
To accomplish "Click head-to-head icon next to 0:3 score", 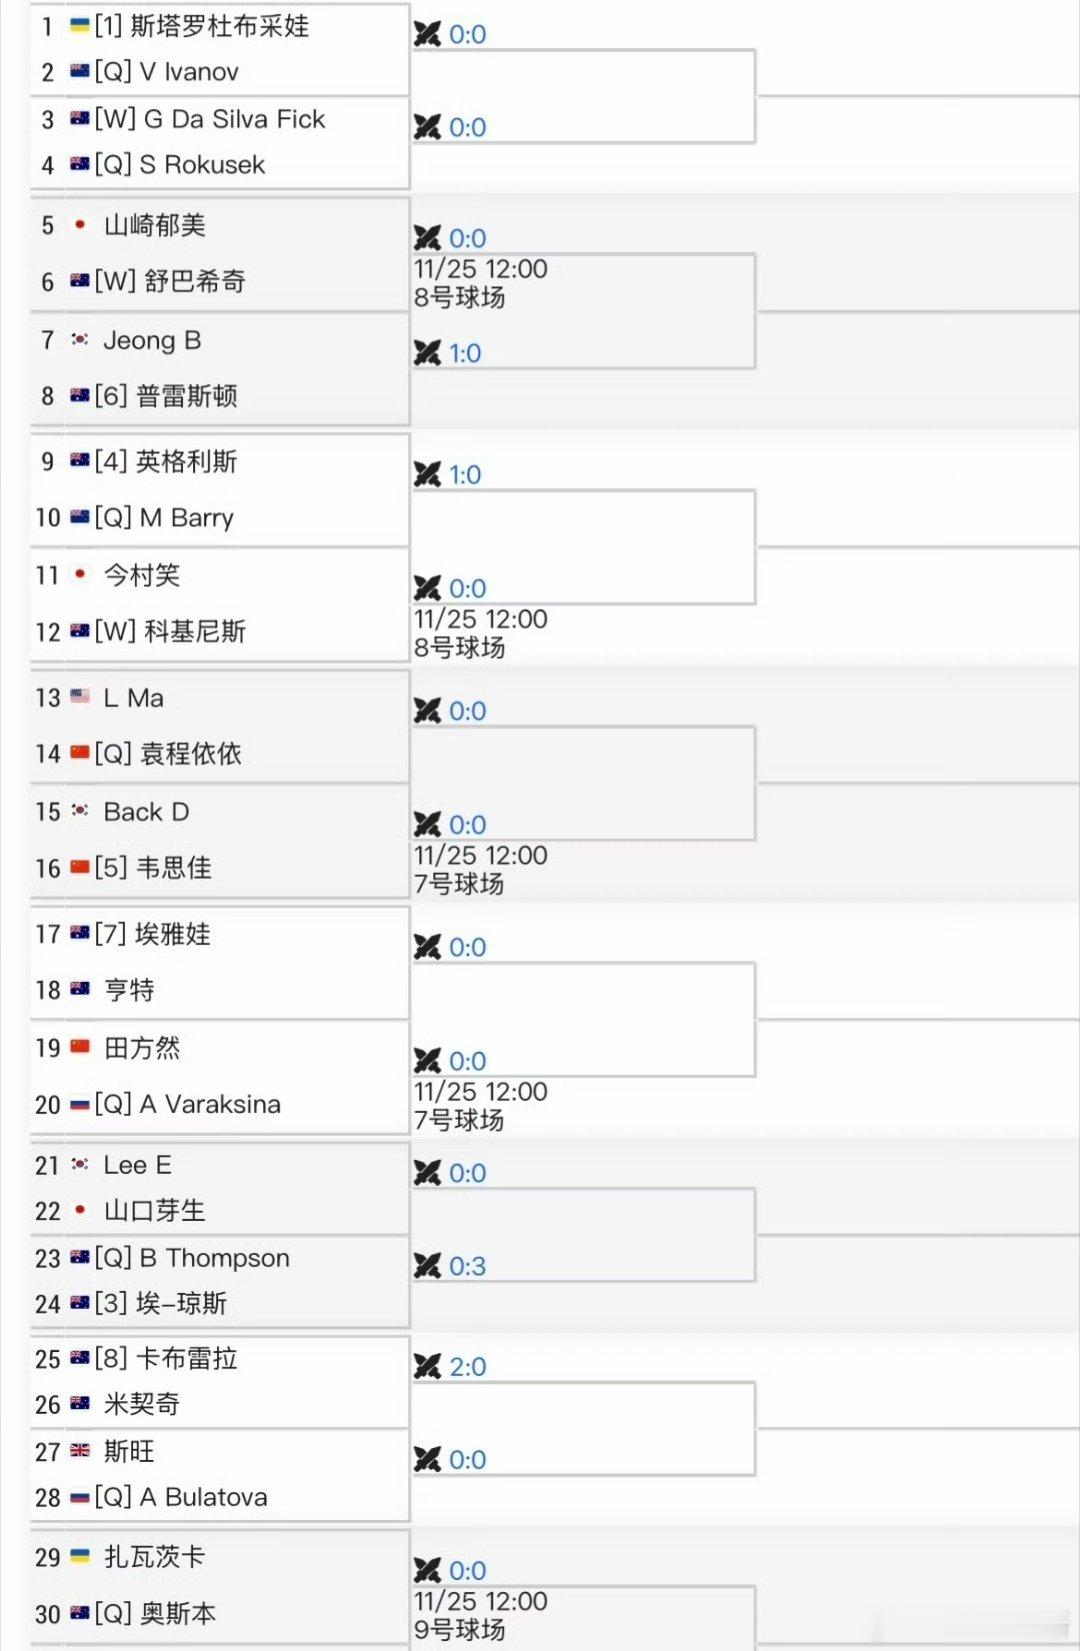I will 427,1266.
